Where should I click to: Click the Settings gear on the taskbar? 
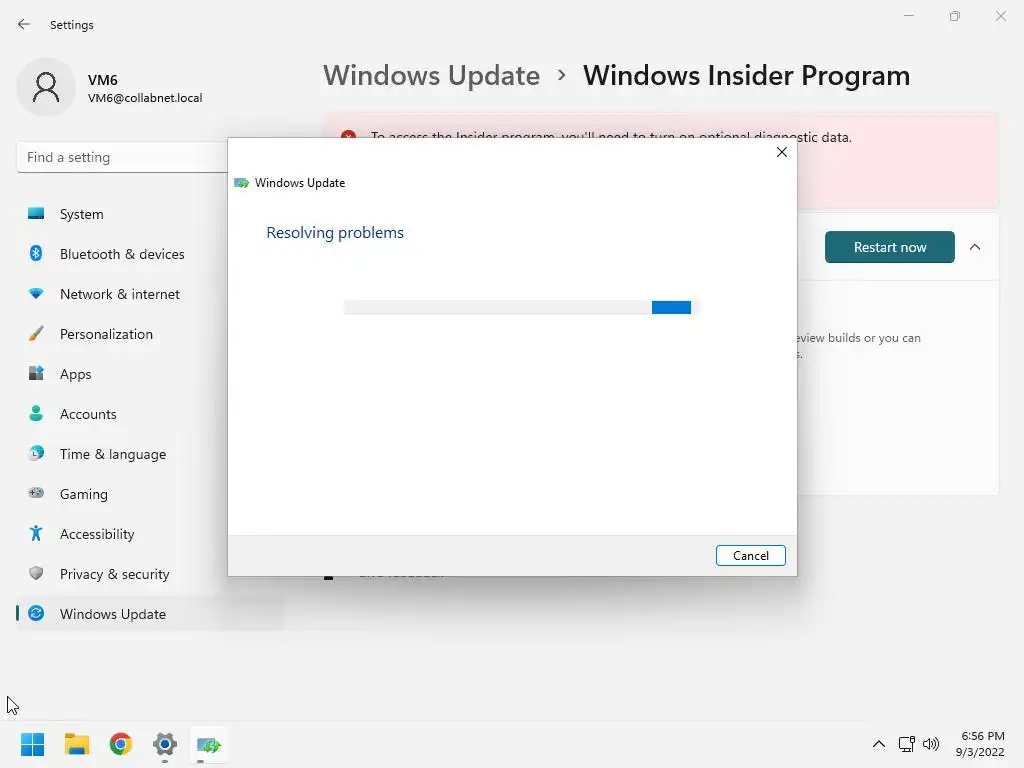[x=165, y=744]
